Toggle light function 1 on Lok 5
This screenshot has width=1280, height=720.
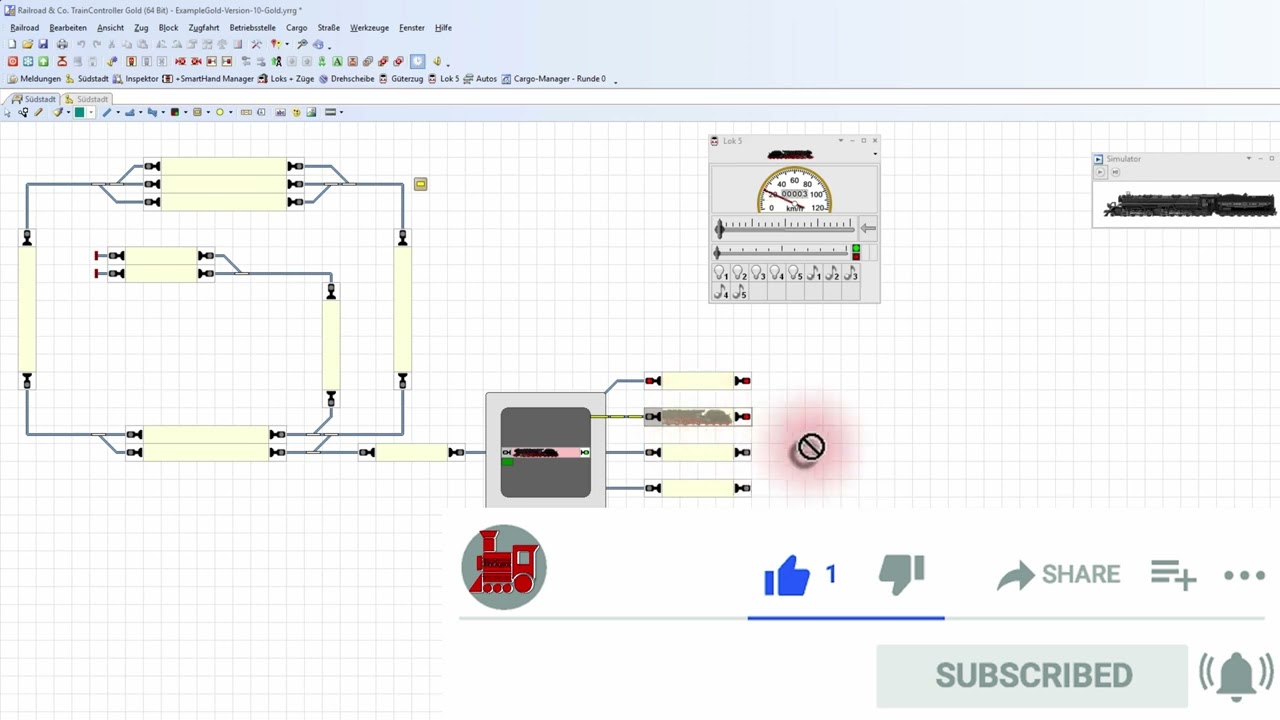tap(720, 273)
